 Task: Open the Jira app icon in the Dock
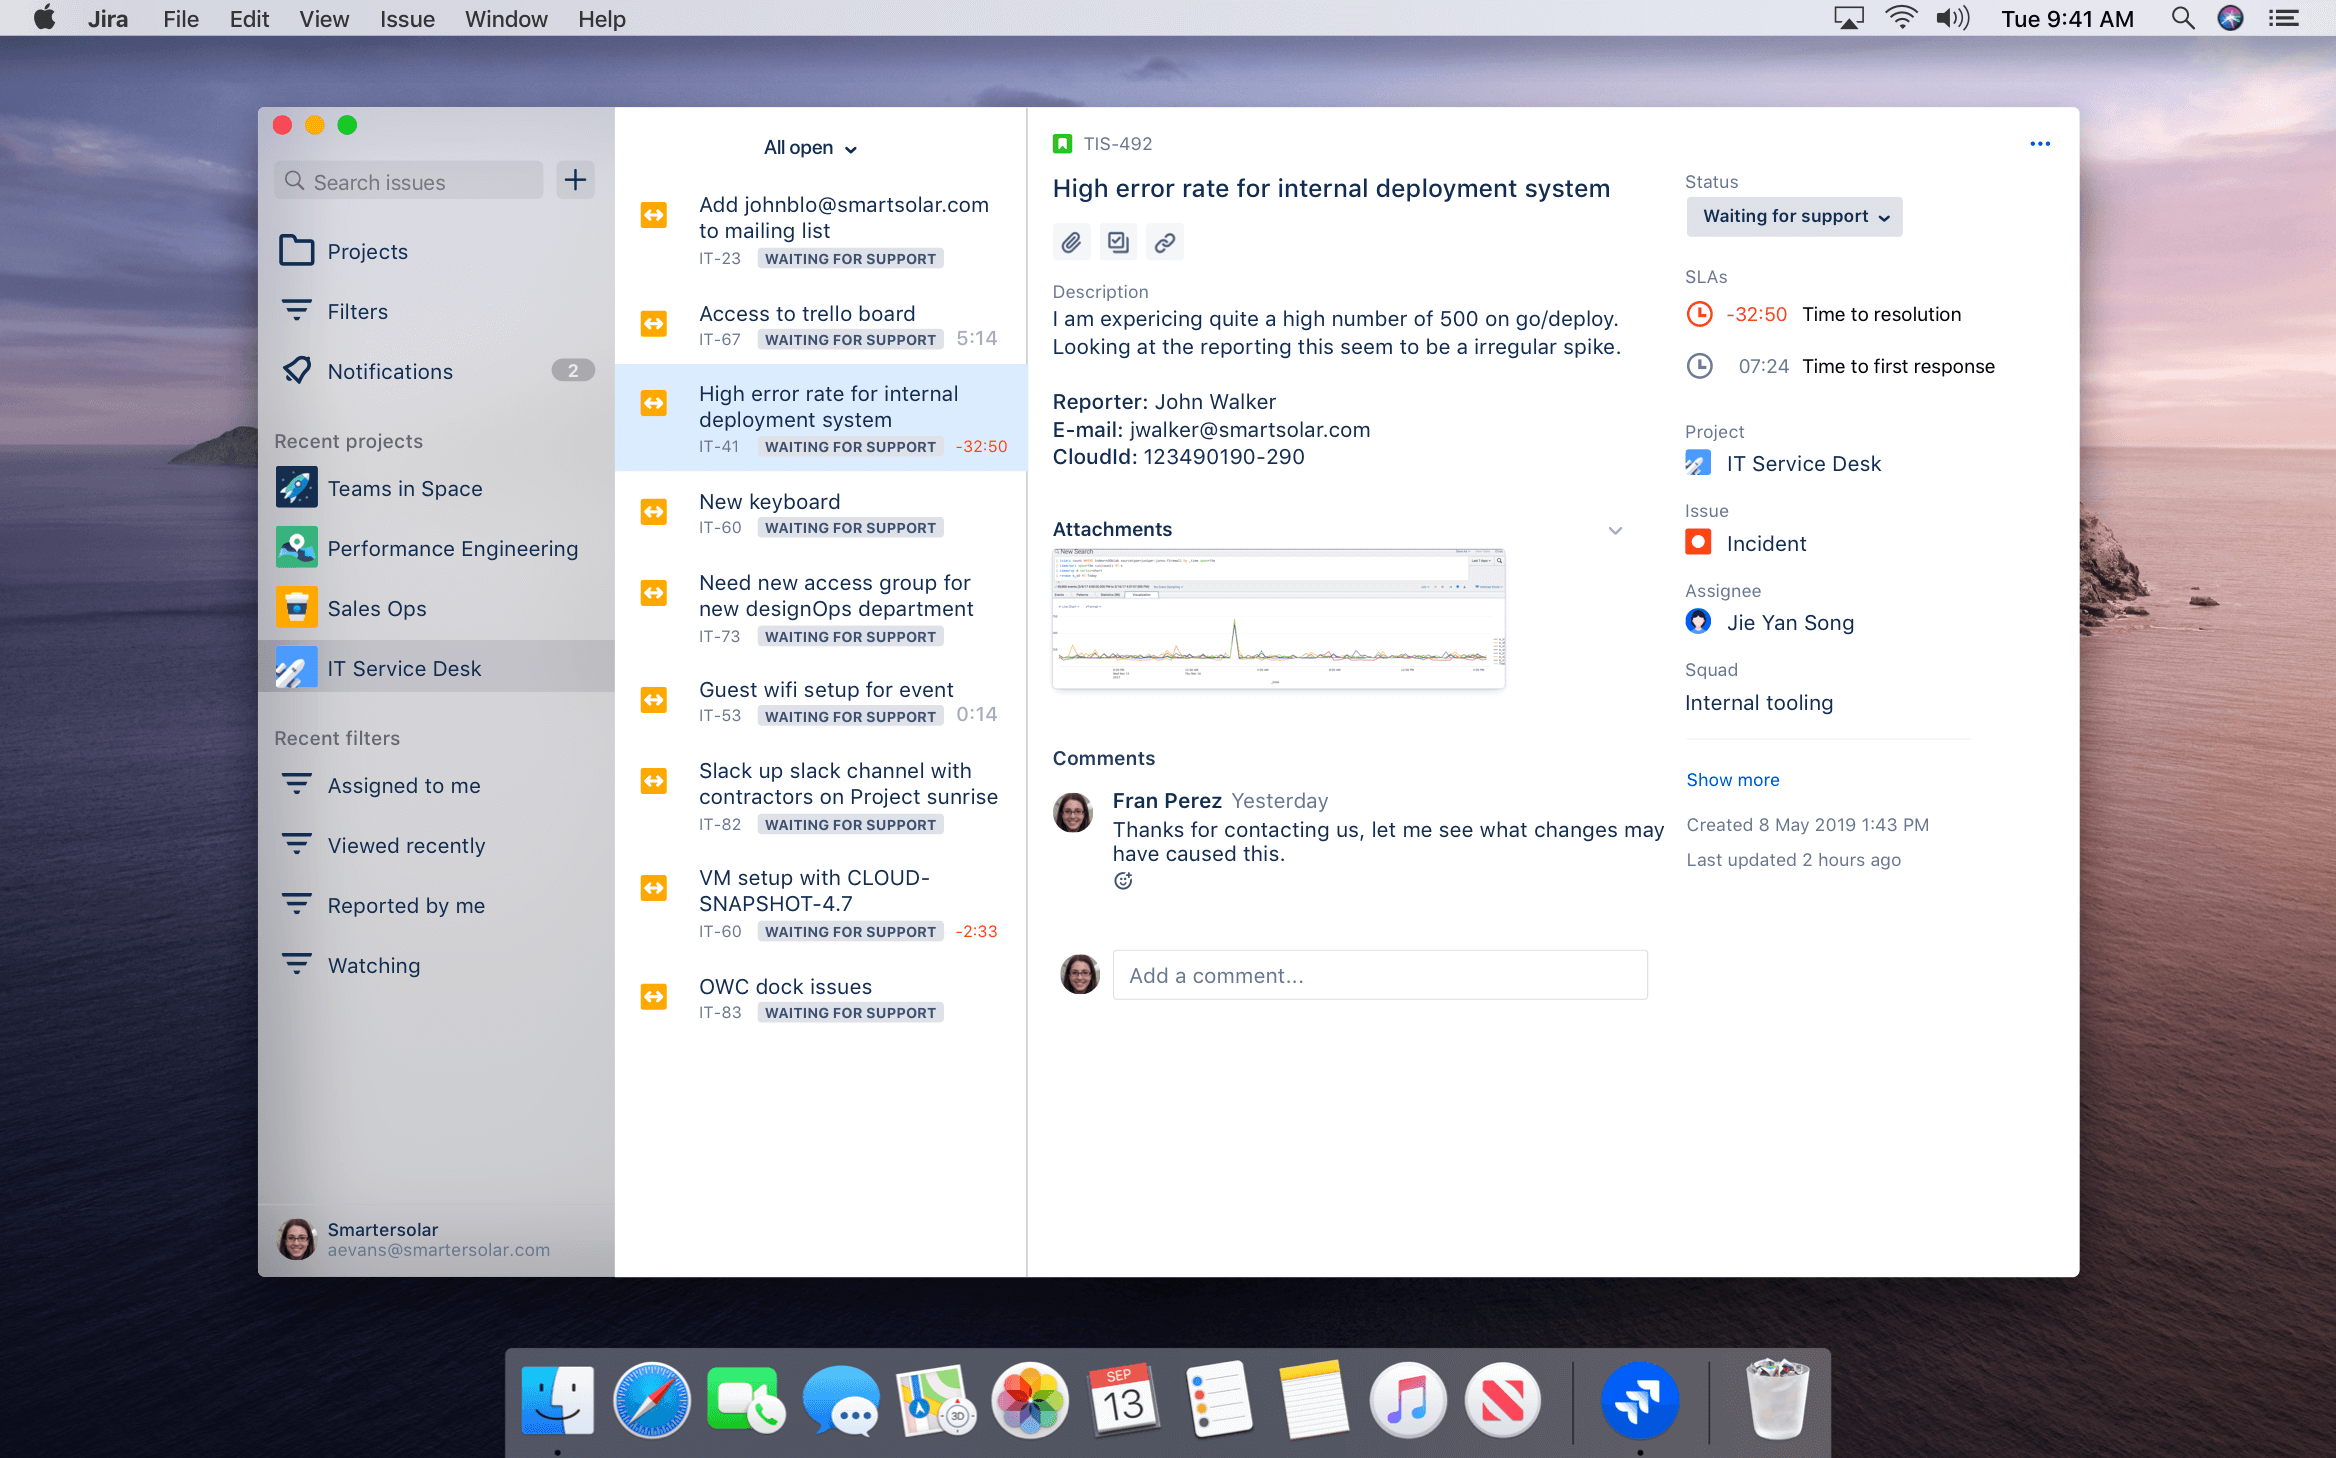[1638, 1400]
